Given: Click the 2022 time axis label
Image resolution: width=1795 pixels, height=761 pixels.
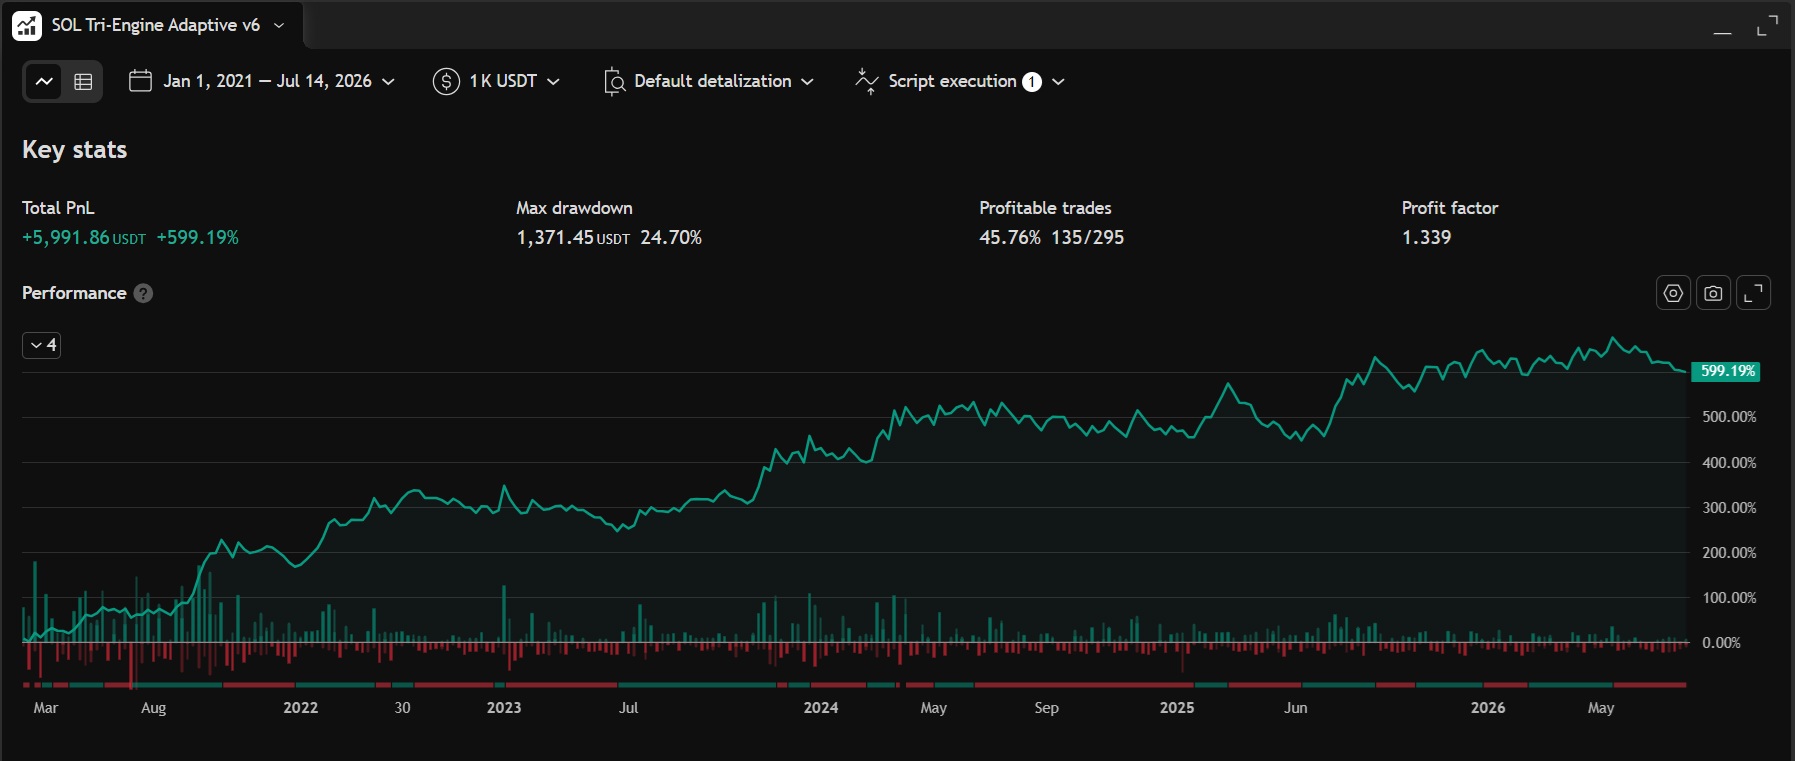Looking at the screenshot, I should point(301,708).
